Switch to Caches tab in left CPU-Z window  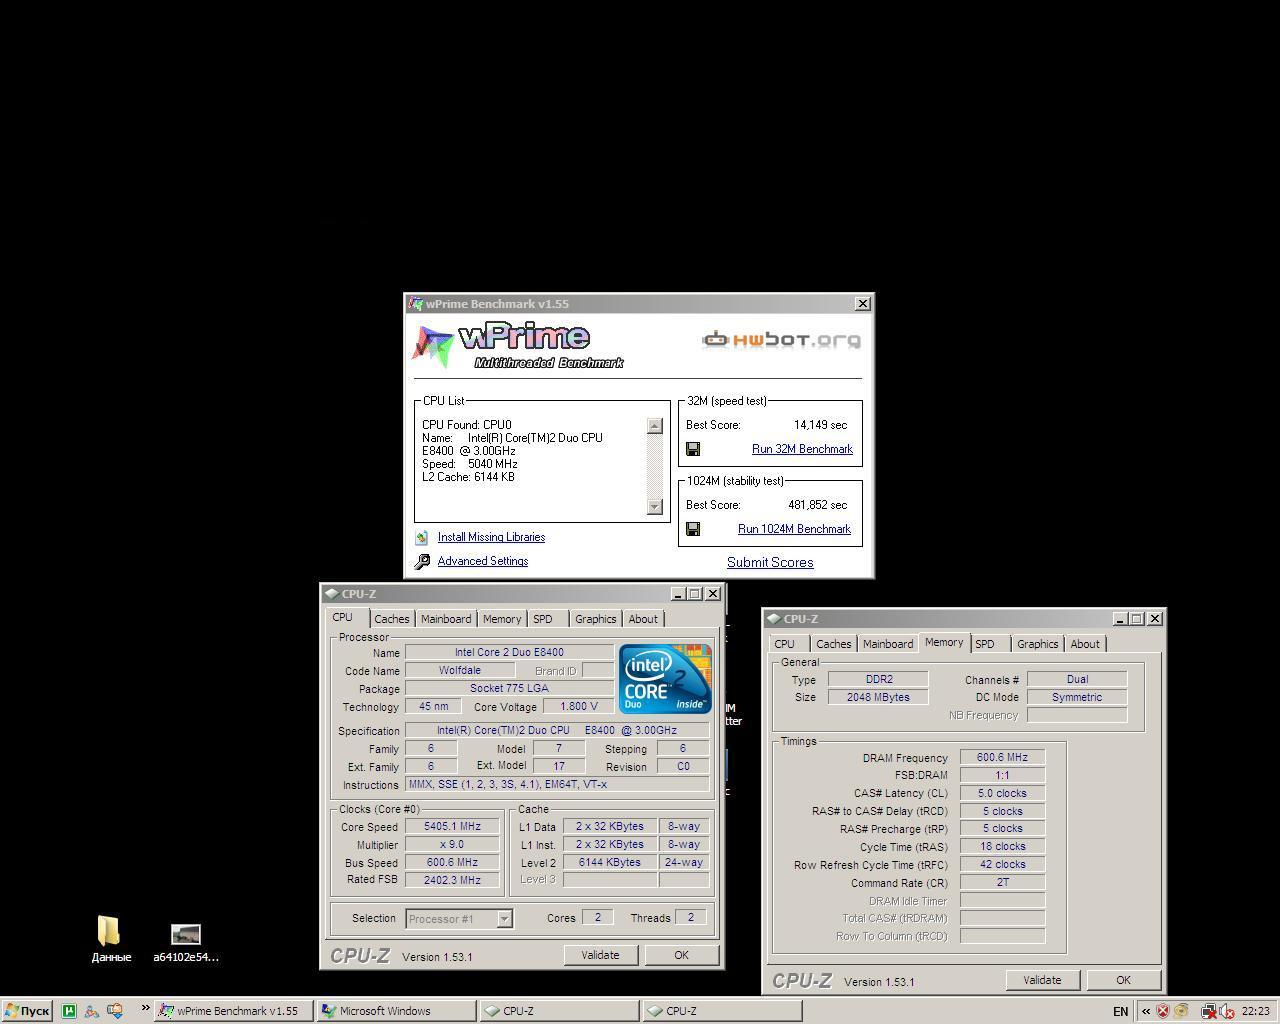(392, 619)
